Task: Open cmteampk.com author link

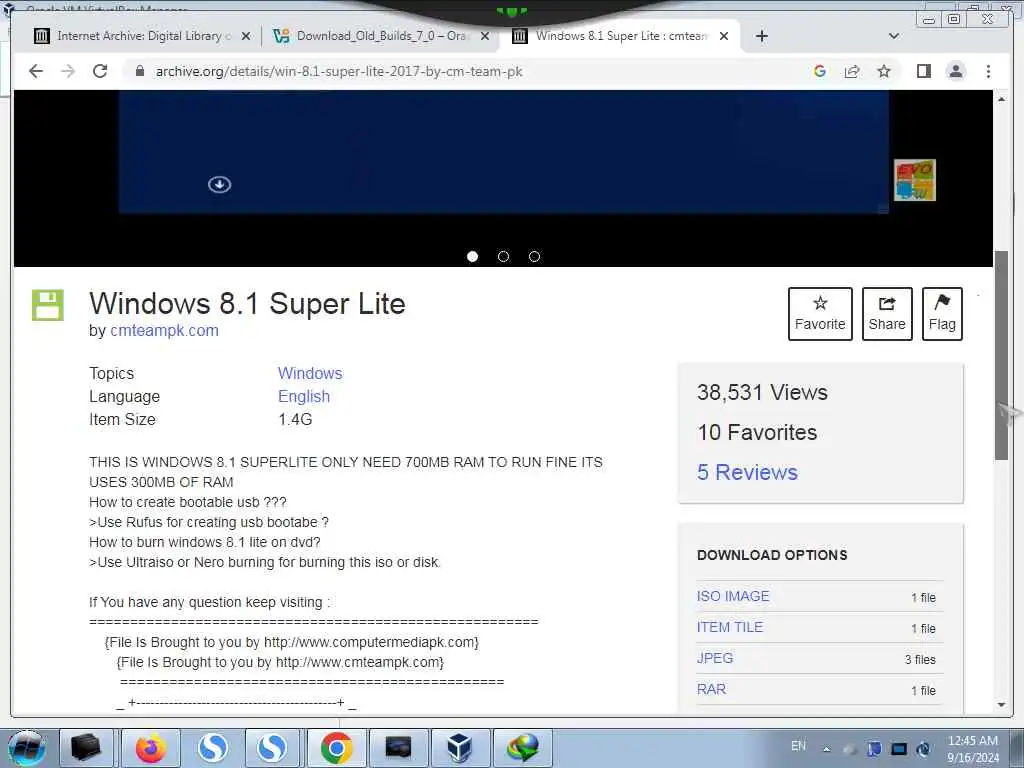Action: (x=165, y=330)
